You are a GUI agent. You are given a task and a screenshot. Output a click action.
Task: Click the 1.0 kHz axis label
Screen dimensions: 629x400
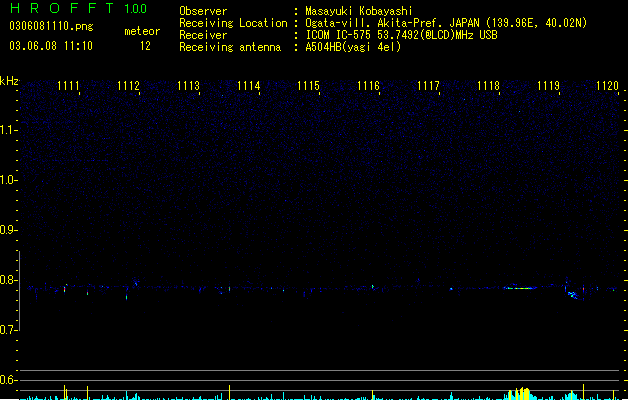8,180
